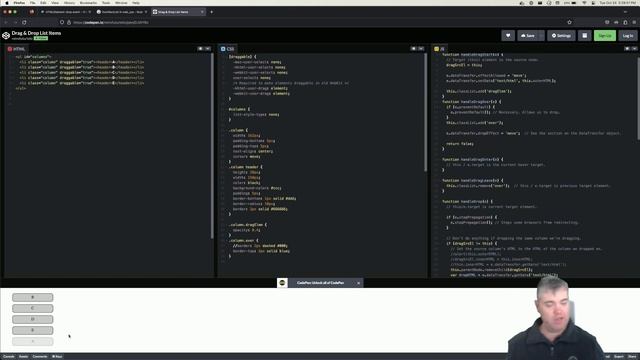Open the Assets panel

click(x=24, y=356)
